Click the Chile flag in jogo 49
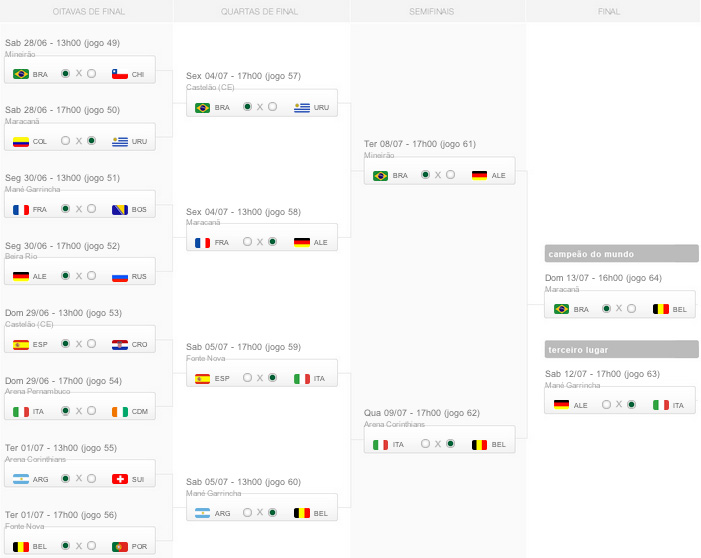701x558 pixels. [120, 74]
